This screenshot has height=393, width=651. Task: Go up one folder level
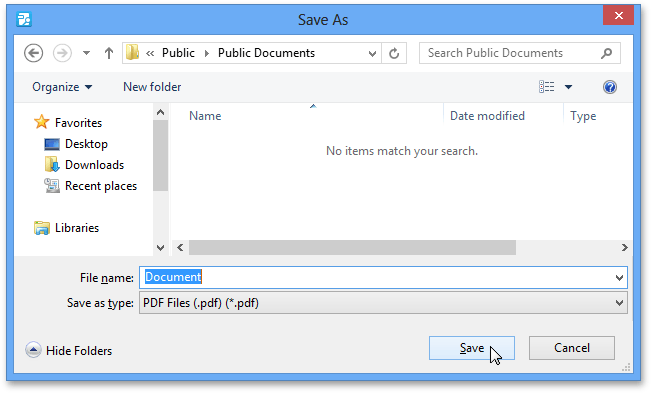click(x=109, y=53)
